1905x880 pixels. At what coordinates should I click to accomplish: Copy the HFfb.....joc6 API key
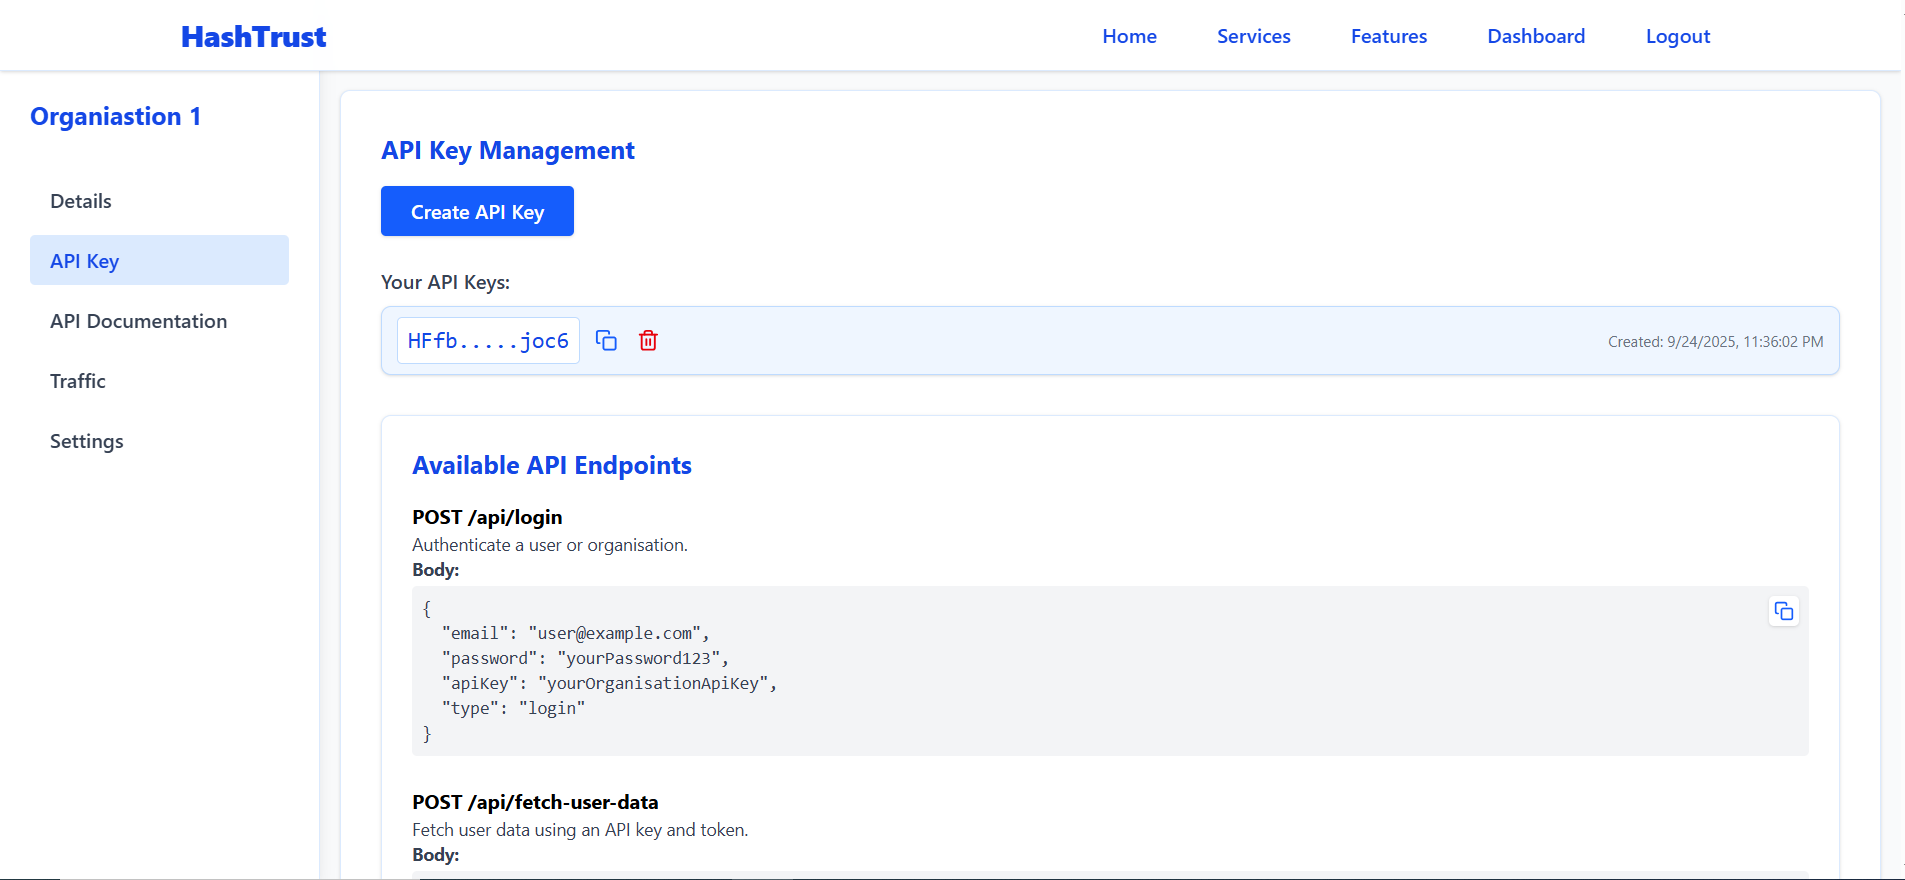pyautogui.click(x=606, y=341)
